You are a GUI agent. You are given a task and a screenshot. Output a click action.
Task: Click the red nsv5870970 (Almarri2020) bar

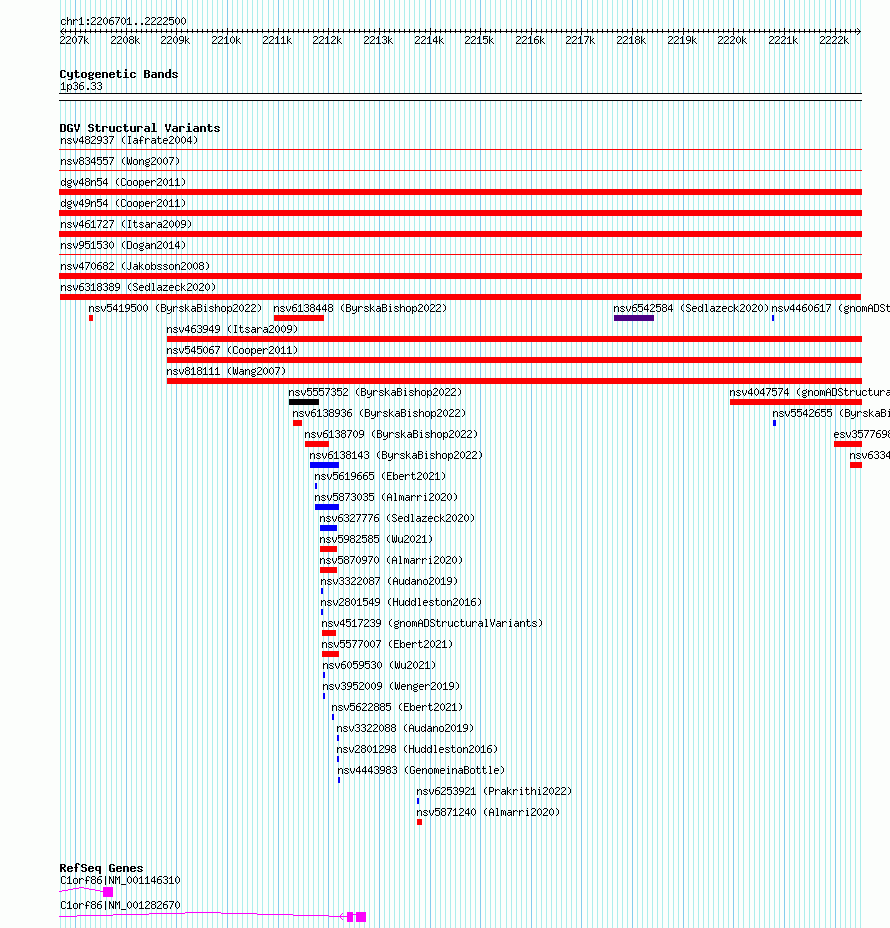click(328, 571)
